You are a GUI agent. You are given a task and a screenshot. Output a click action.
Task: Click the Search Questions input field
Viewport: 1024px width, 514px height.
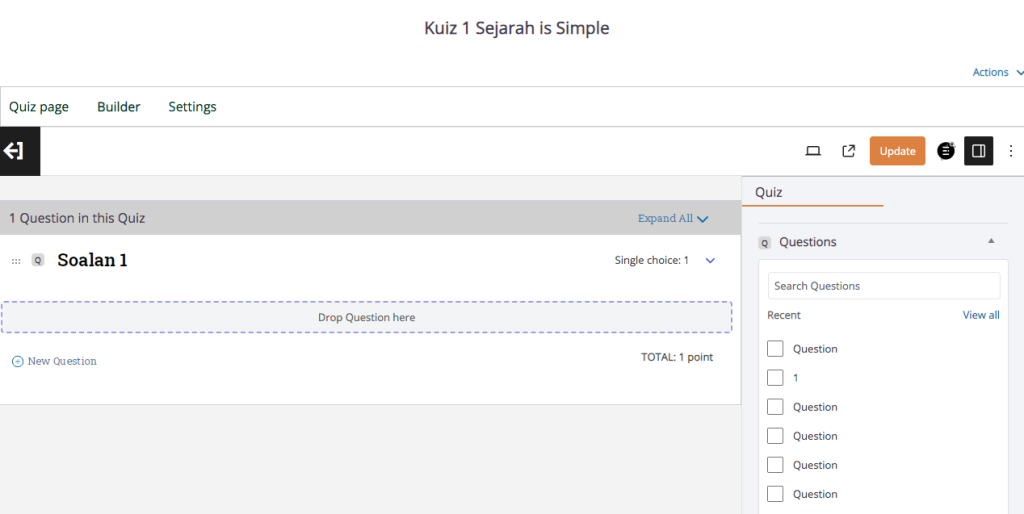[x=884, y=286]
